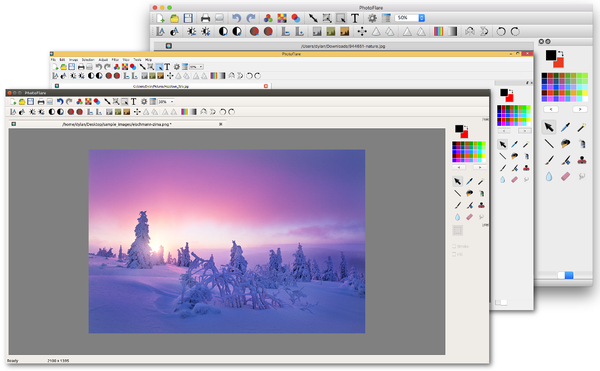Screen dimensions: 600x371
Task: Click Redo arrow in front window toolbar
Action: 69,102
